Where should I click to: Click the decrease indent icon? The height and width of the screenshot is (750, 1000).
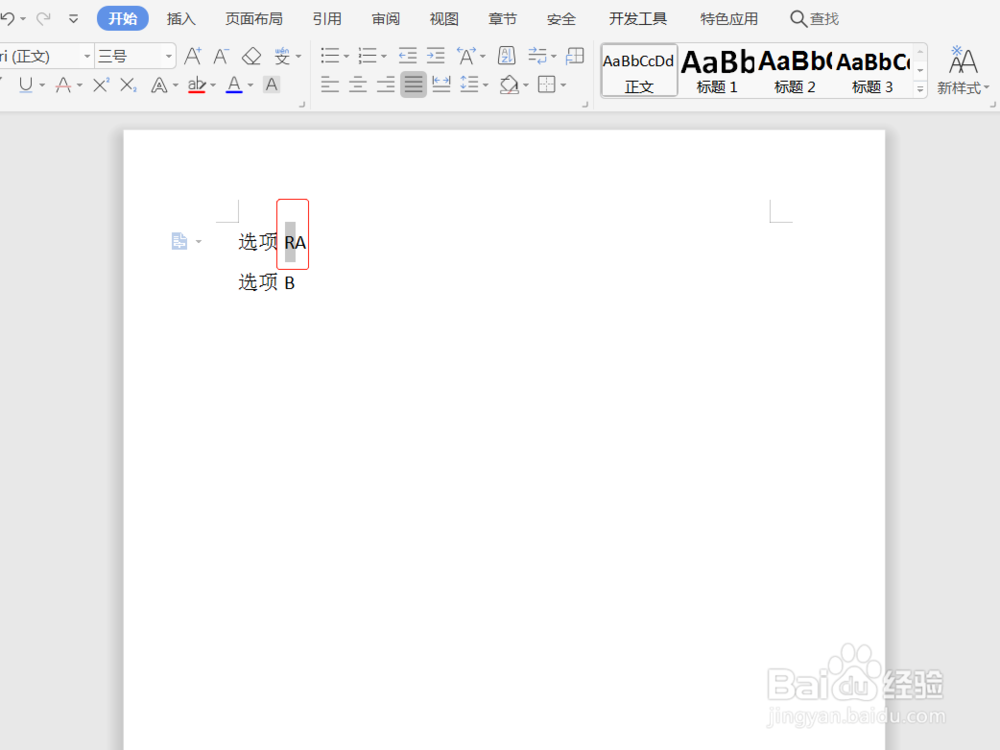point(408,56)
